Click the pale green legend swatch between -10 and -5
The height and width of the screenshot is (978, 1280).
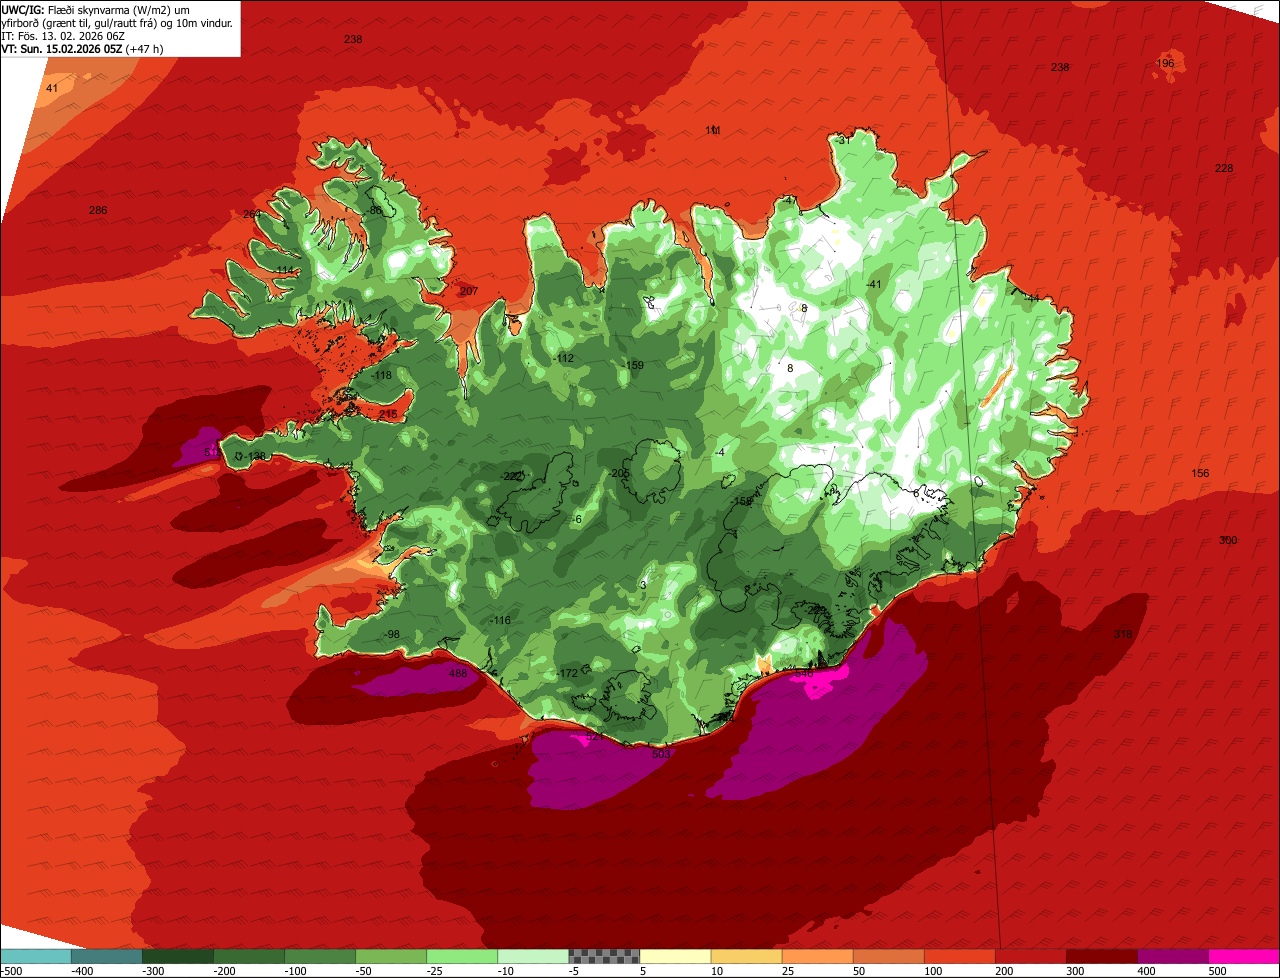tap(533, 956)
